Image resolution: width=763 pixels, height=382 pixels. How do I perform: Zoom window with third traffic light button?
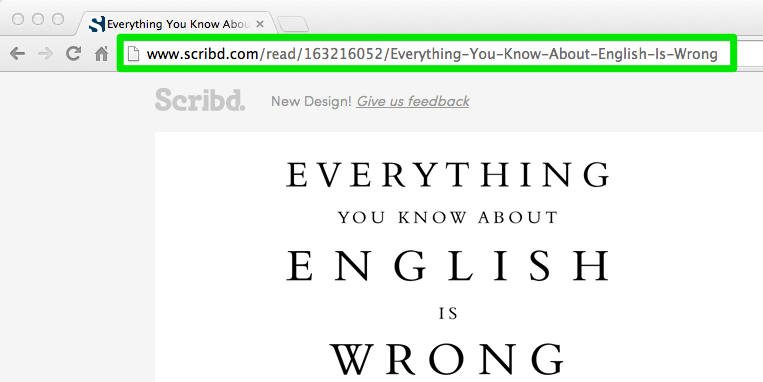pyautogui.click(x=58, y=19)
